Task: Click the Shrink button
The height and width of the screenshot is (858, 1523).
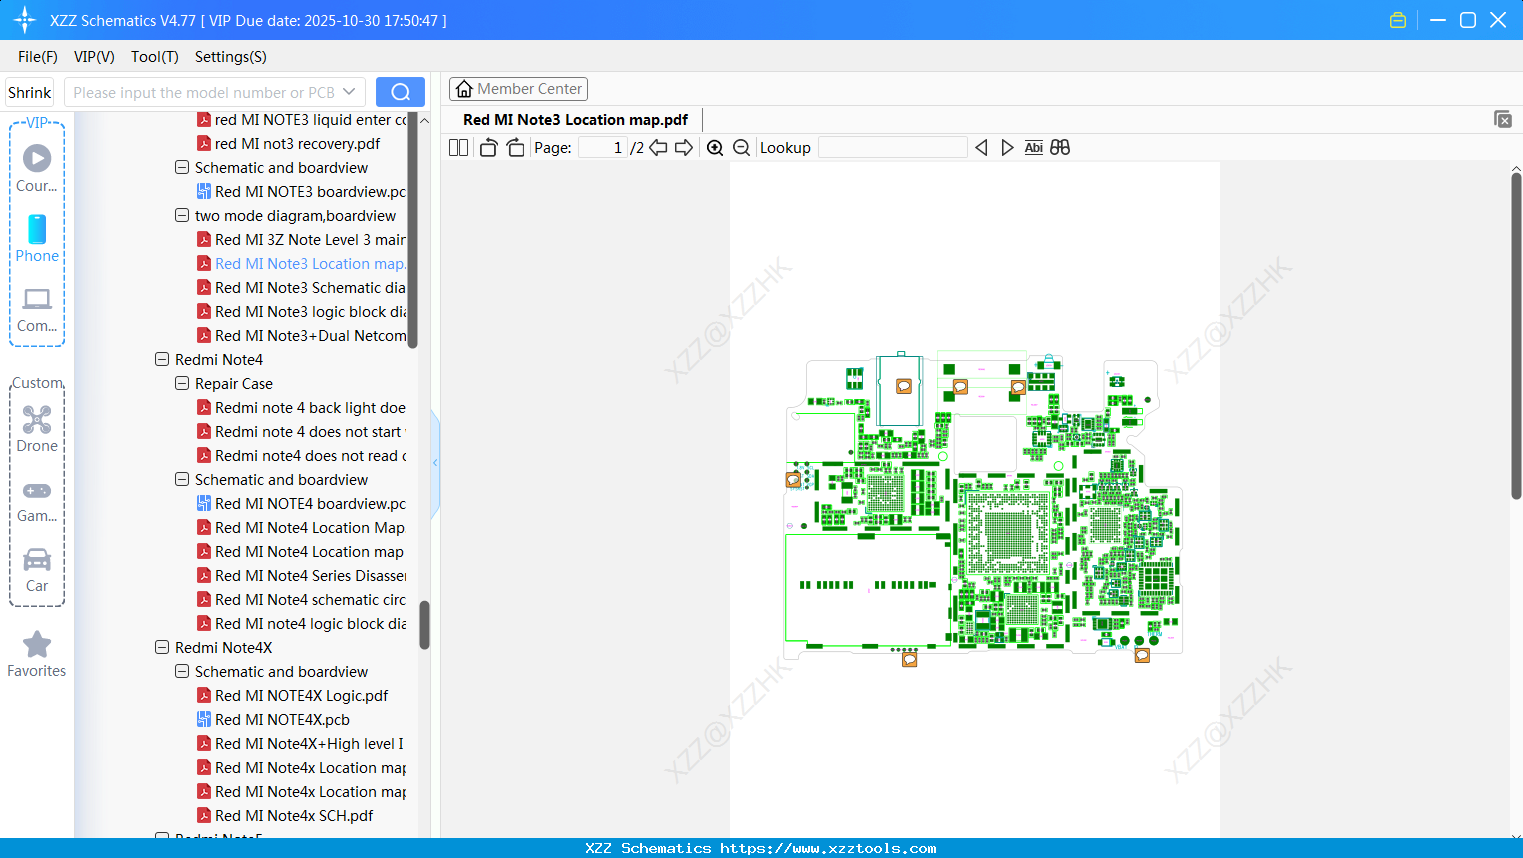Action: pyautogui.click(x=30, y=92)
